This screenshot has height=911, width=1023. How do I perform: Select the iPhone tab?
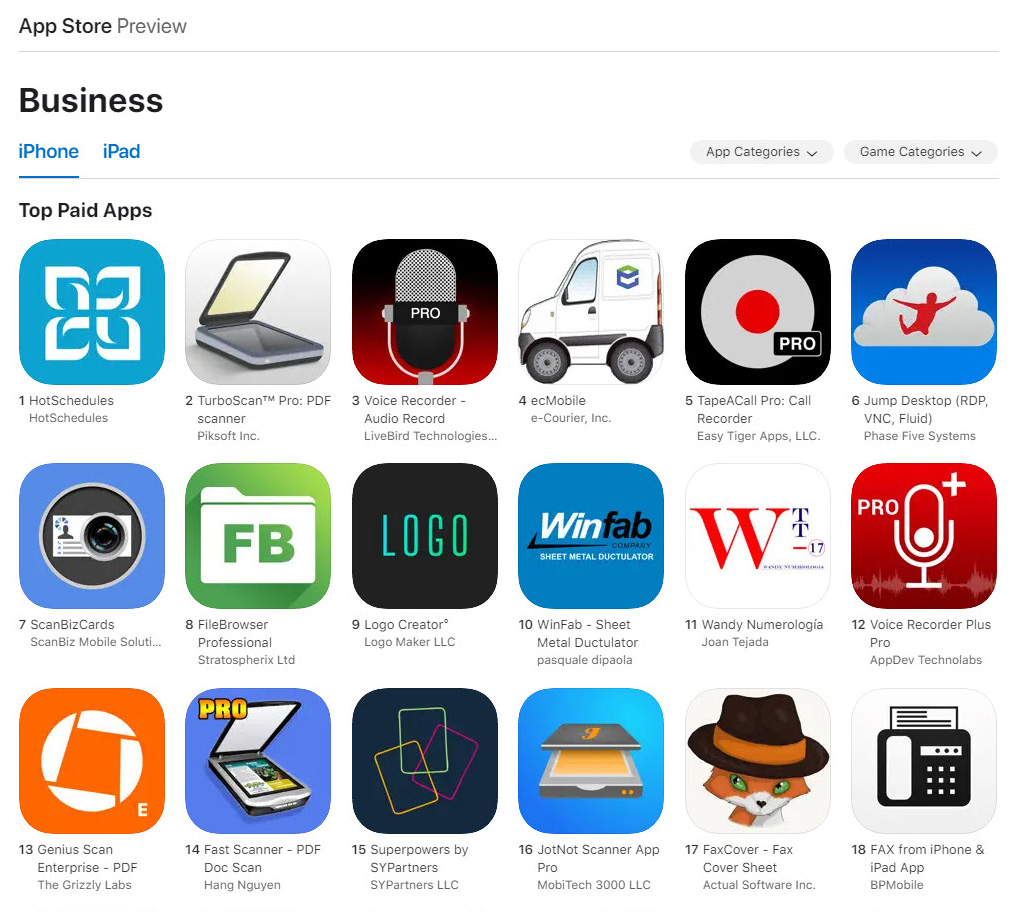coord(49,151)
